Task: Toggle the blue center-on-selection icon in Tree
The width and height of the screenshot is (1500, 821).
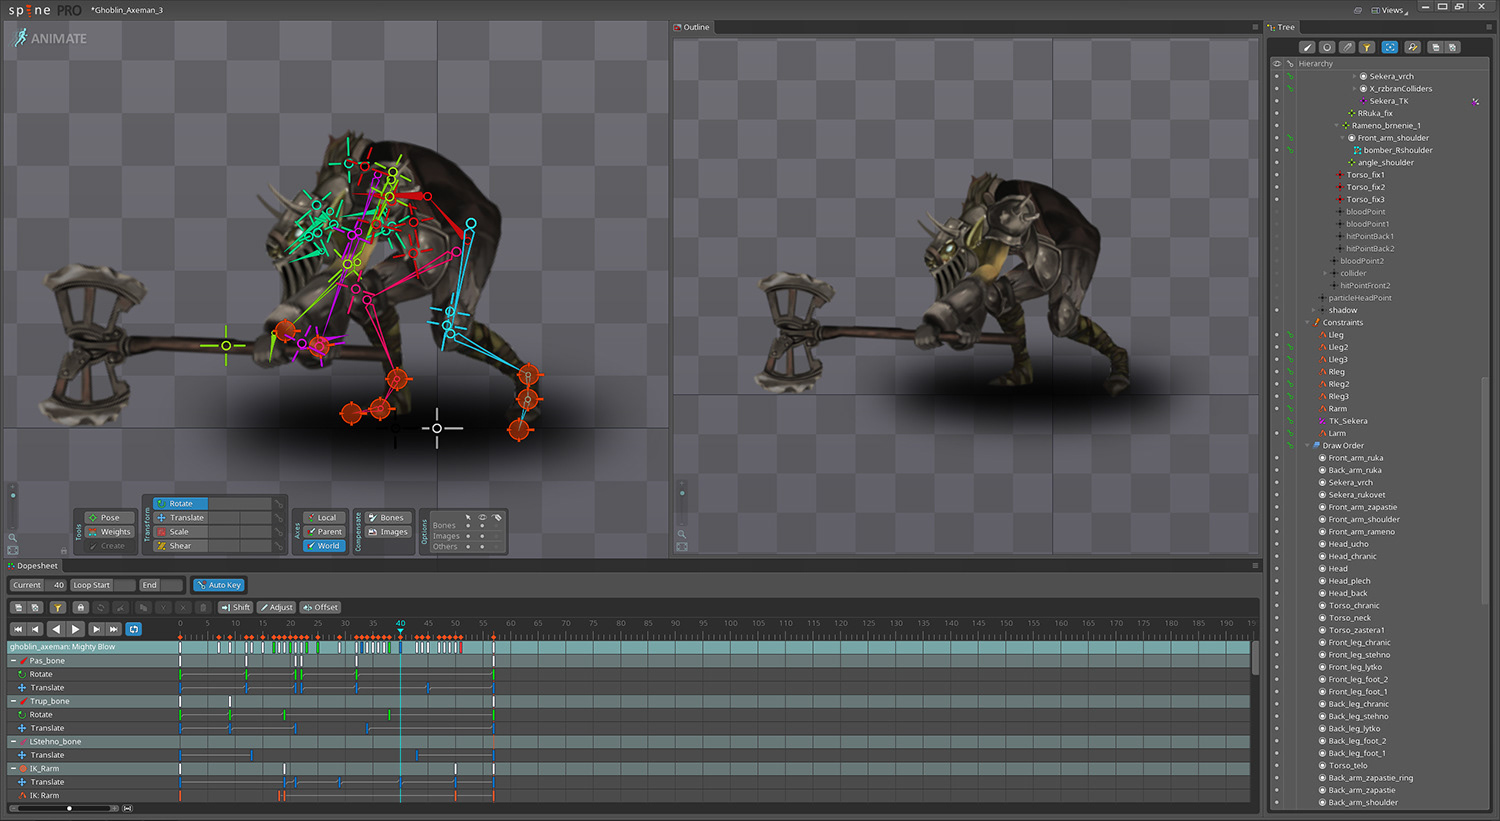Action: tap(1390, 47)
